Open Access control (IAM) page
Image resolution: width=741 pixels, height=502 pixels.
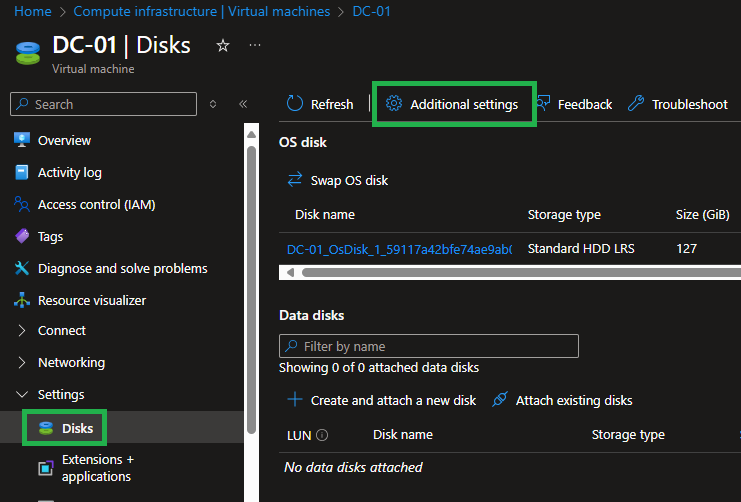[96, 205]
